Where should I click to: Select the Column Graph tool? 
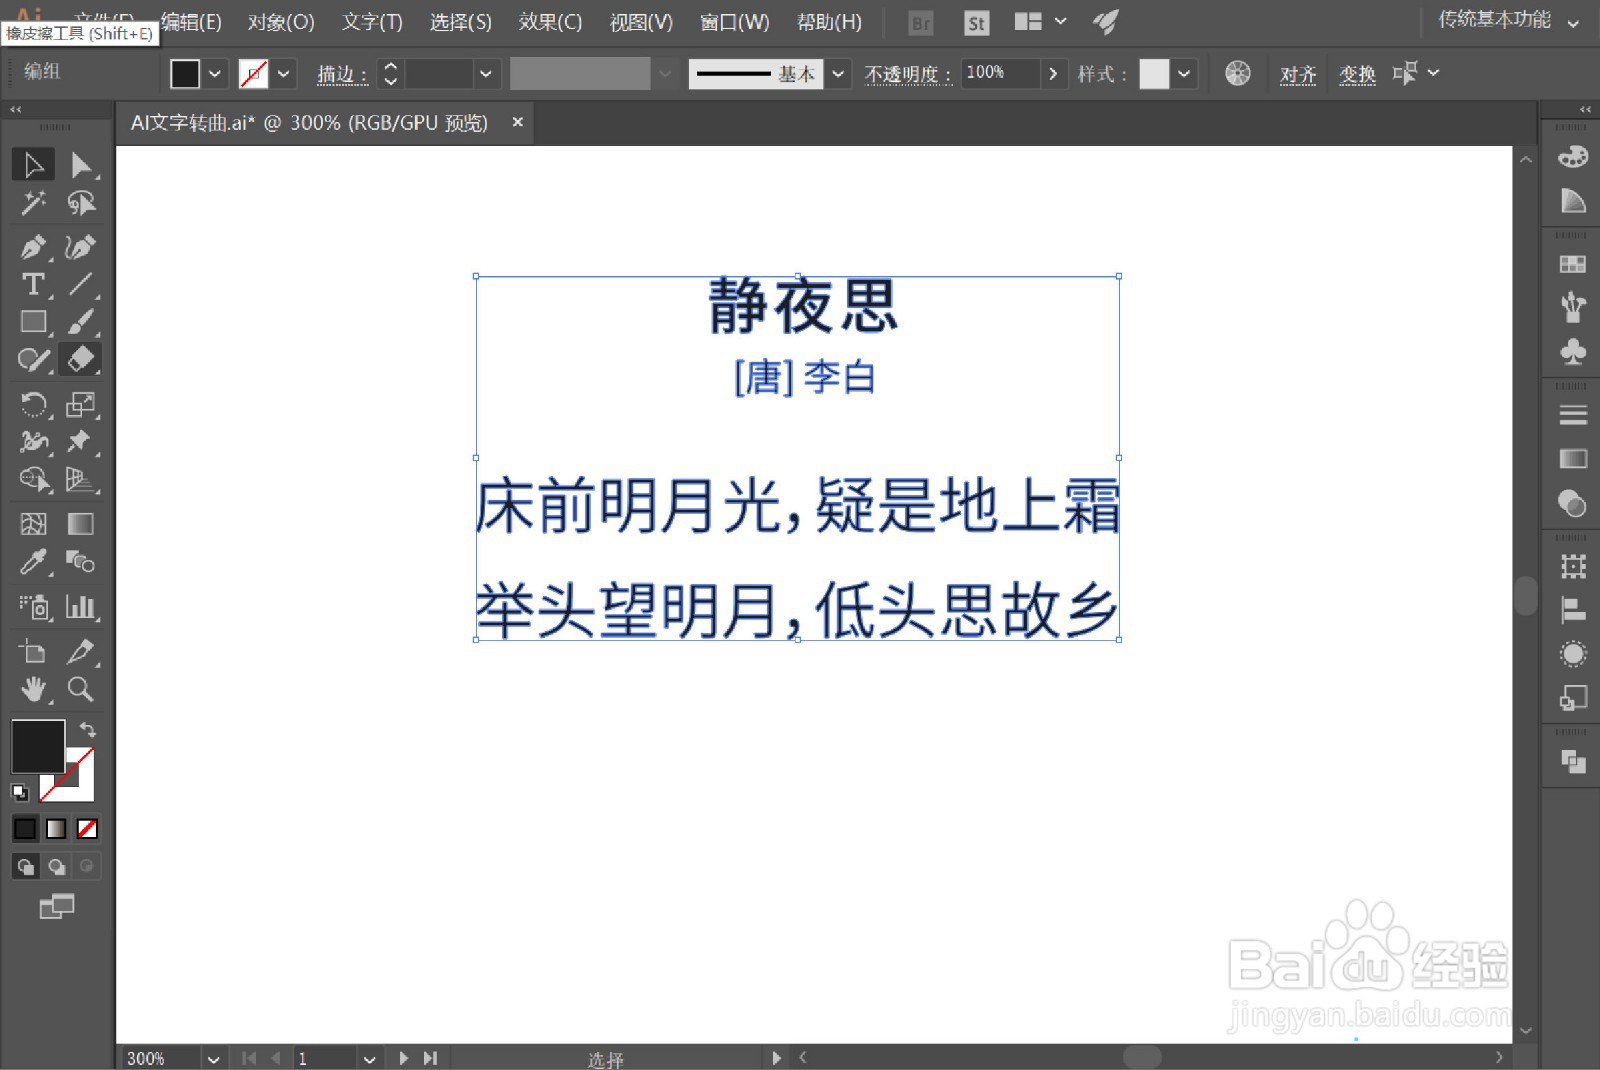81,606
